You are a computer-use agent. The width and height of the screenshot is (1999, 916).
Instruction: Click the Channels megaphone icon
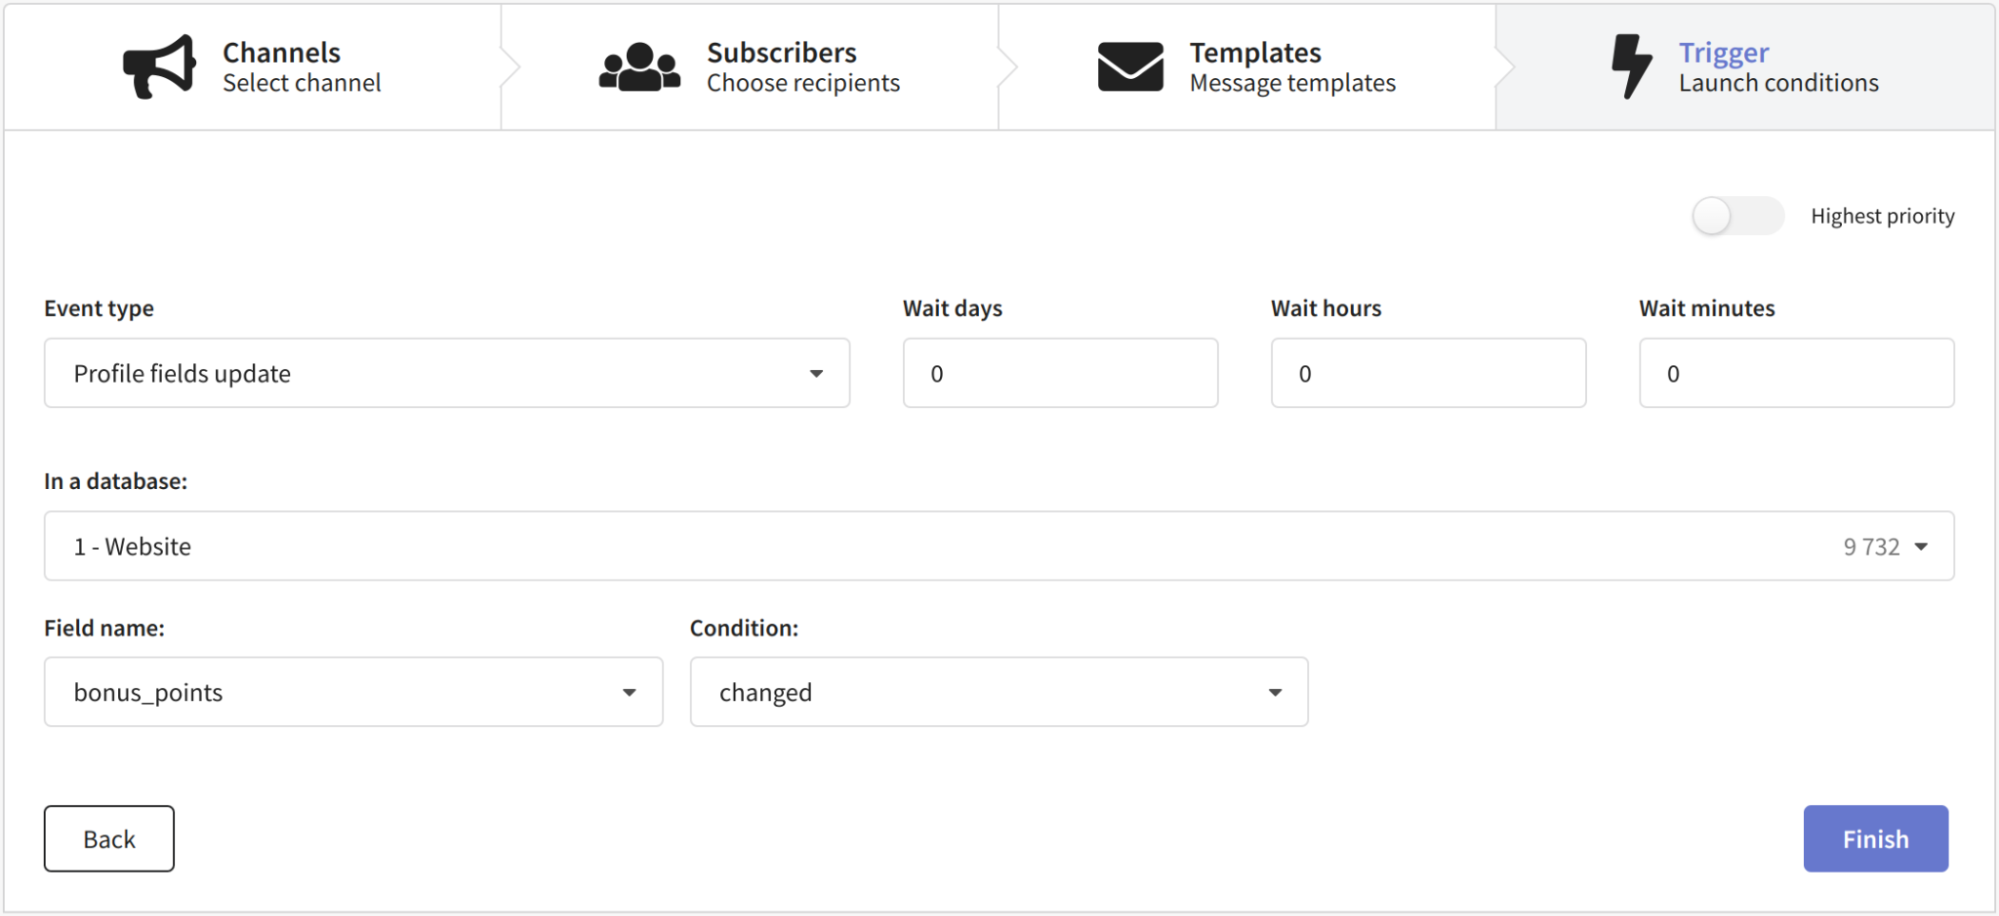(159, 67)
